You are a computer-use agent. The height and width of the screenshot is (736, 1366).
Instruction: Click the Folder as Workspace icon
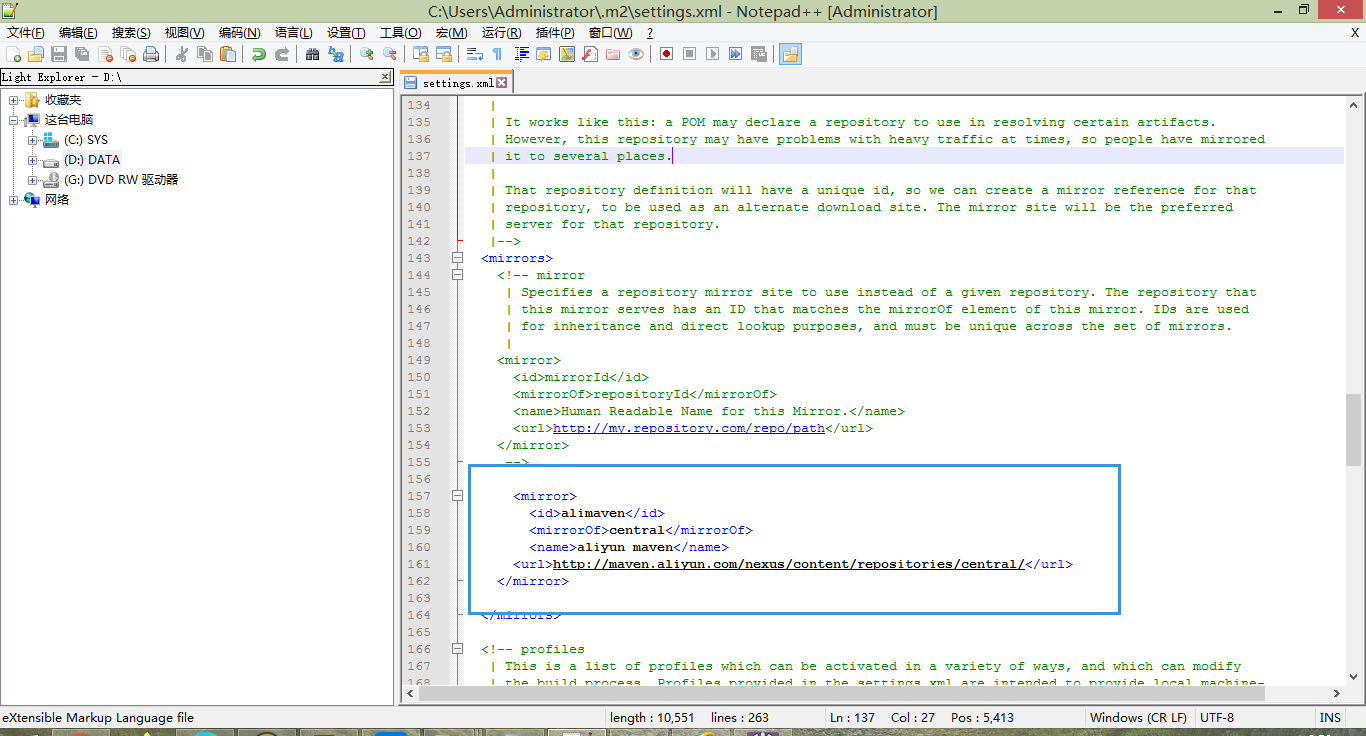(613, 54)
